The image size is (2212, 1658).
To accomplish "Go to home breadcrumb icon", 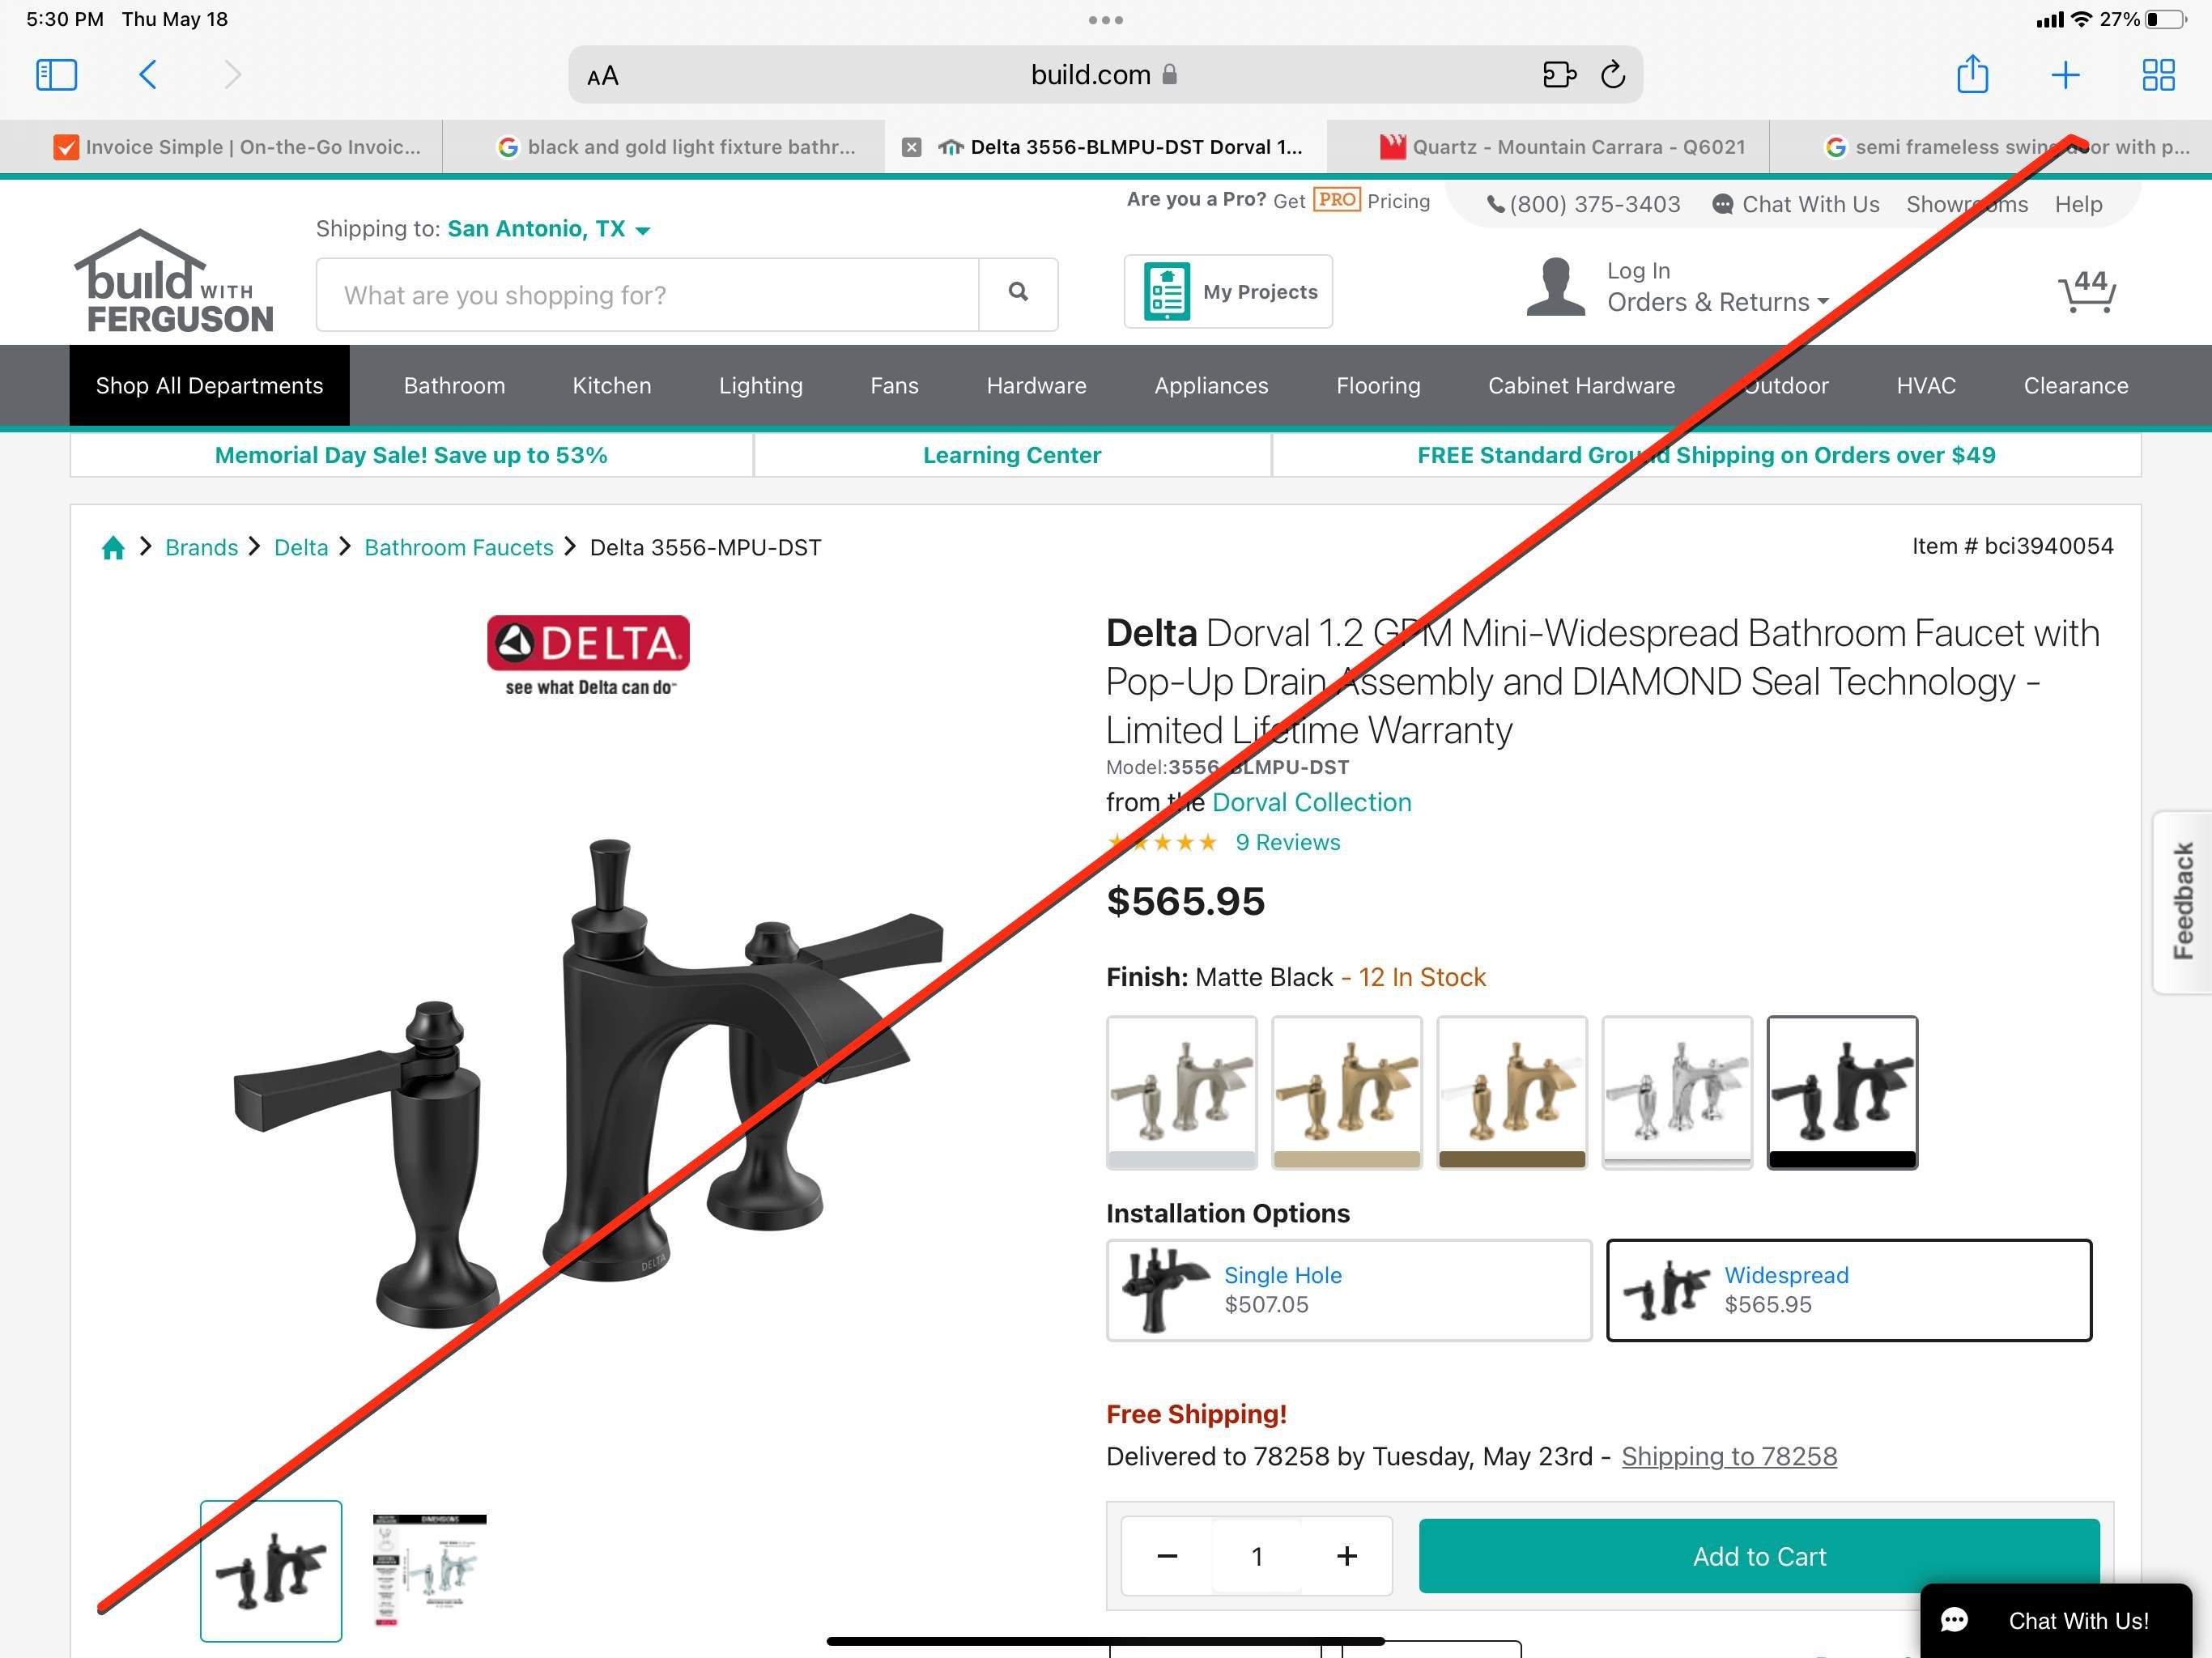I will pyautogui.click(x=113, y=547).
